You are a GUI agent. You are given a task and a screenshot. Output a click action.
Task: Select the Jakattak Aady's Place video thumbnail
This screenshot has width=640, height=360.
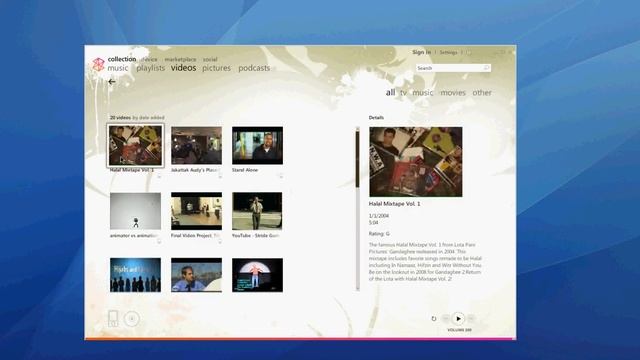[196, 145]
